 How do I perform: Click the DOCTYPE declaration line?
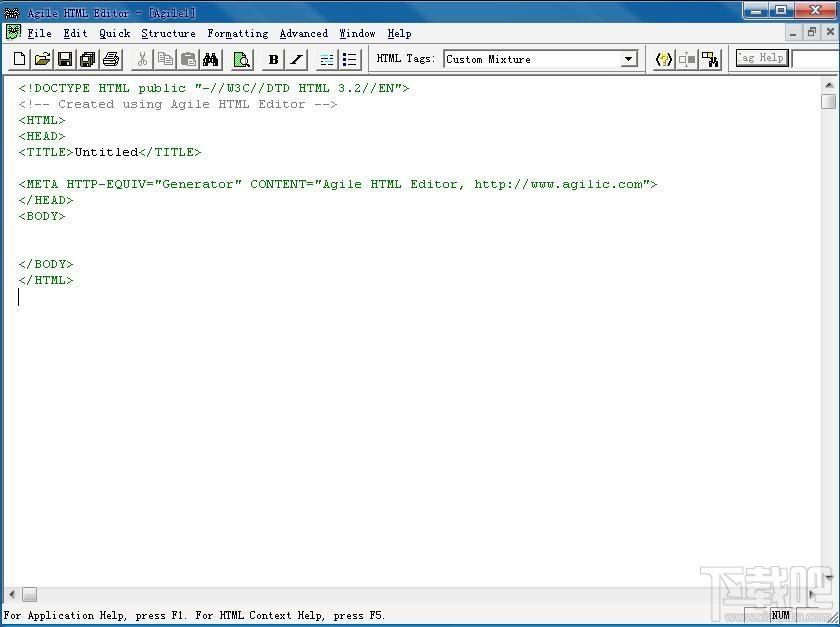[x=214, y=88]
